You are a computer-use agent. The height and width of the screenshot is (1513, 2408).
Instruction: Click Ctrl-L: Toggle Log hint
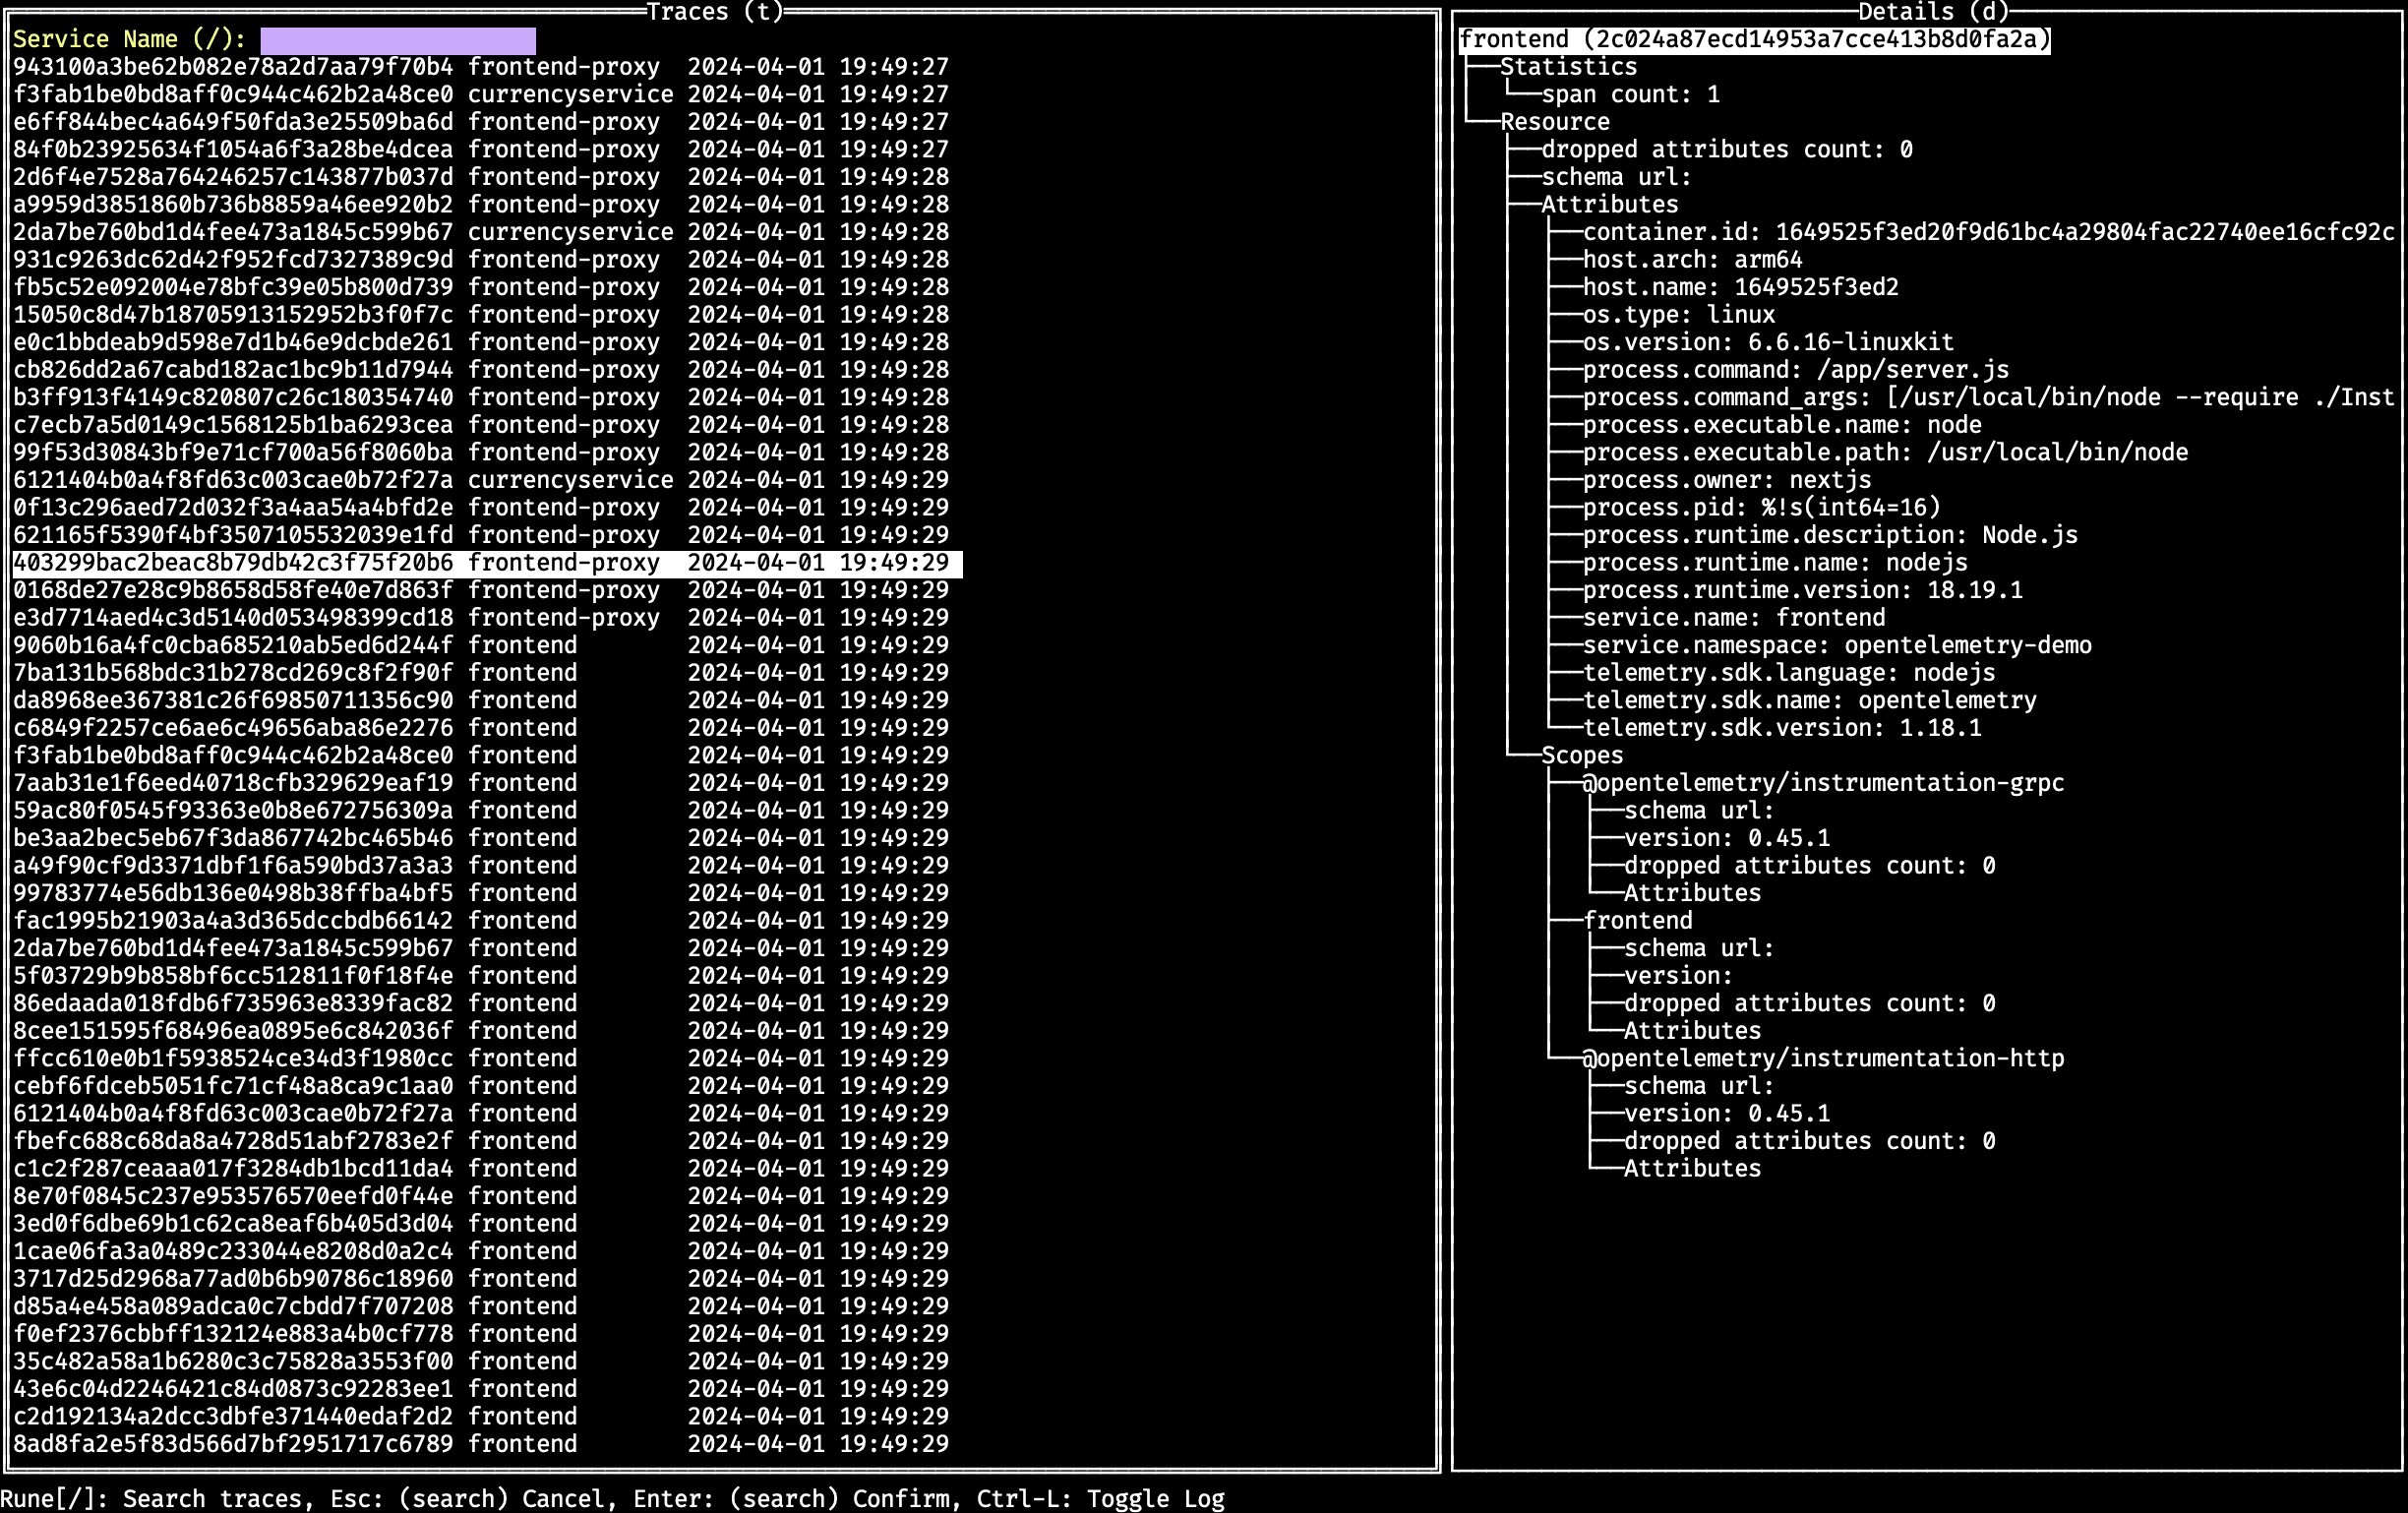click(1100, 1498)
